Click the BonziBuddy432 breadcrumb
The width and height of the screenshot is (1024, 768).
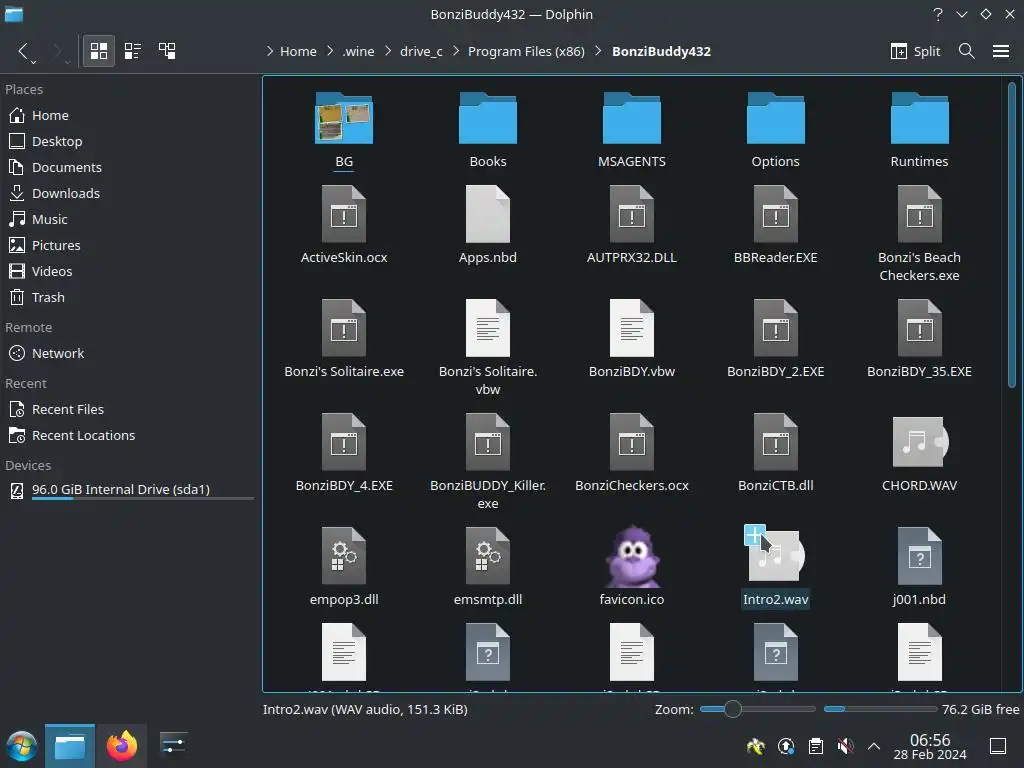pyautogui.click(x=661, y=52)
